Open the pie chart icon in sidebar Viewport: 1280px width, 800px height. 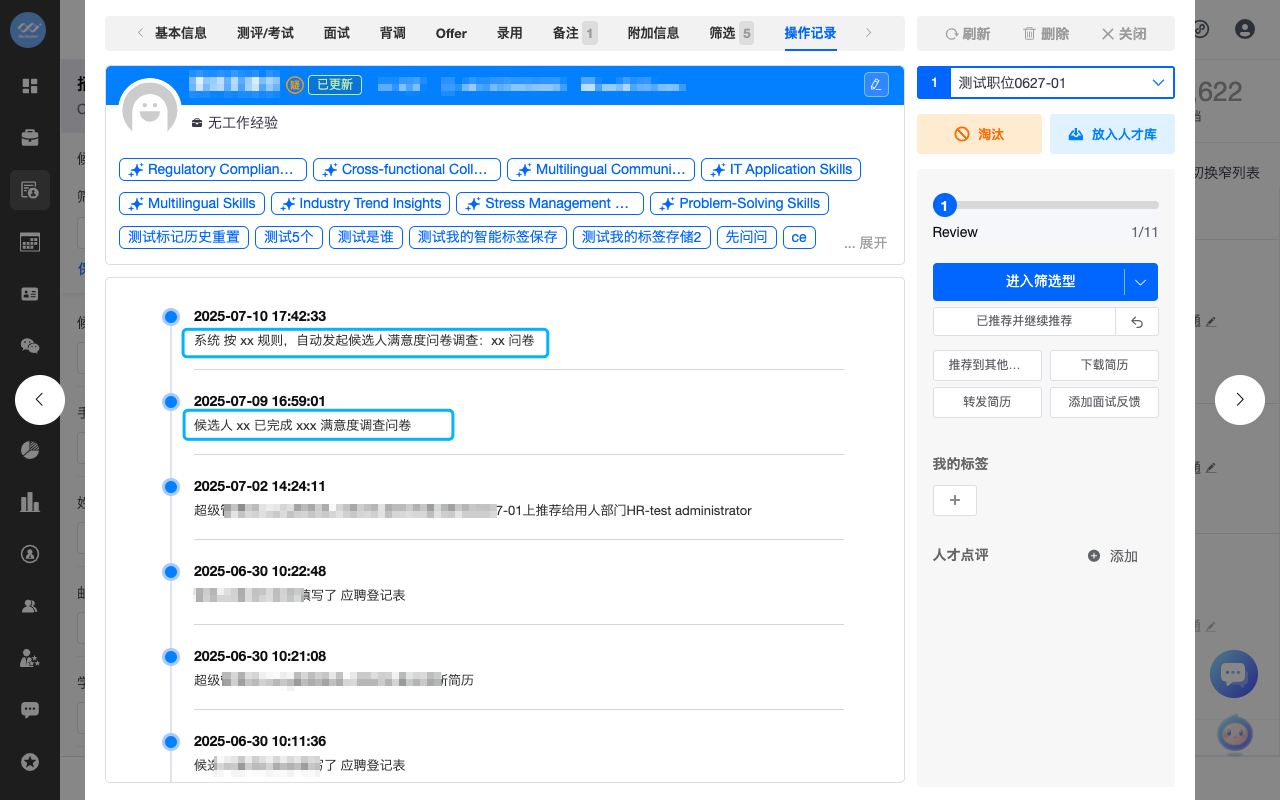pos(30,449)
